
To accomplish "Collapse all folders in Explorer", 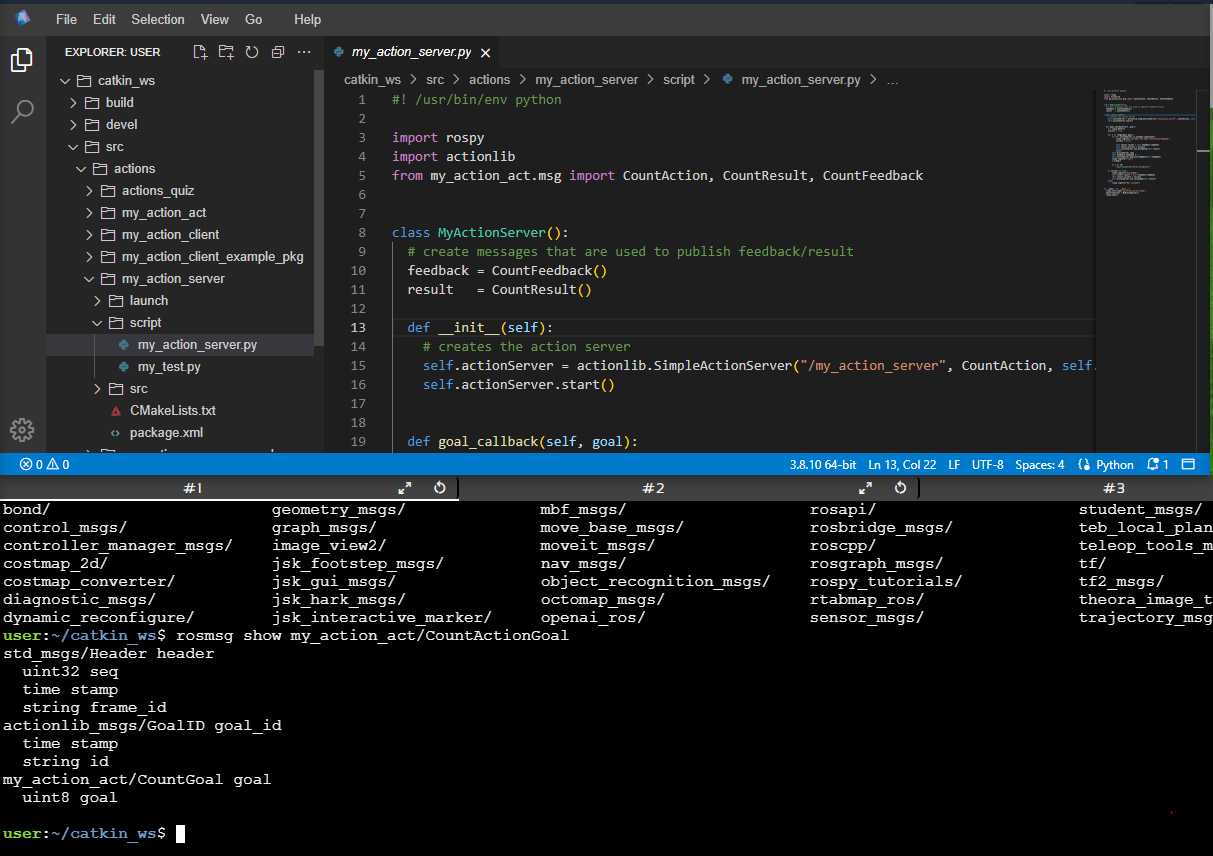I will 278,52.
